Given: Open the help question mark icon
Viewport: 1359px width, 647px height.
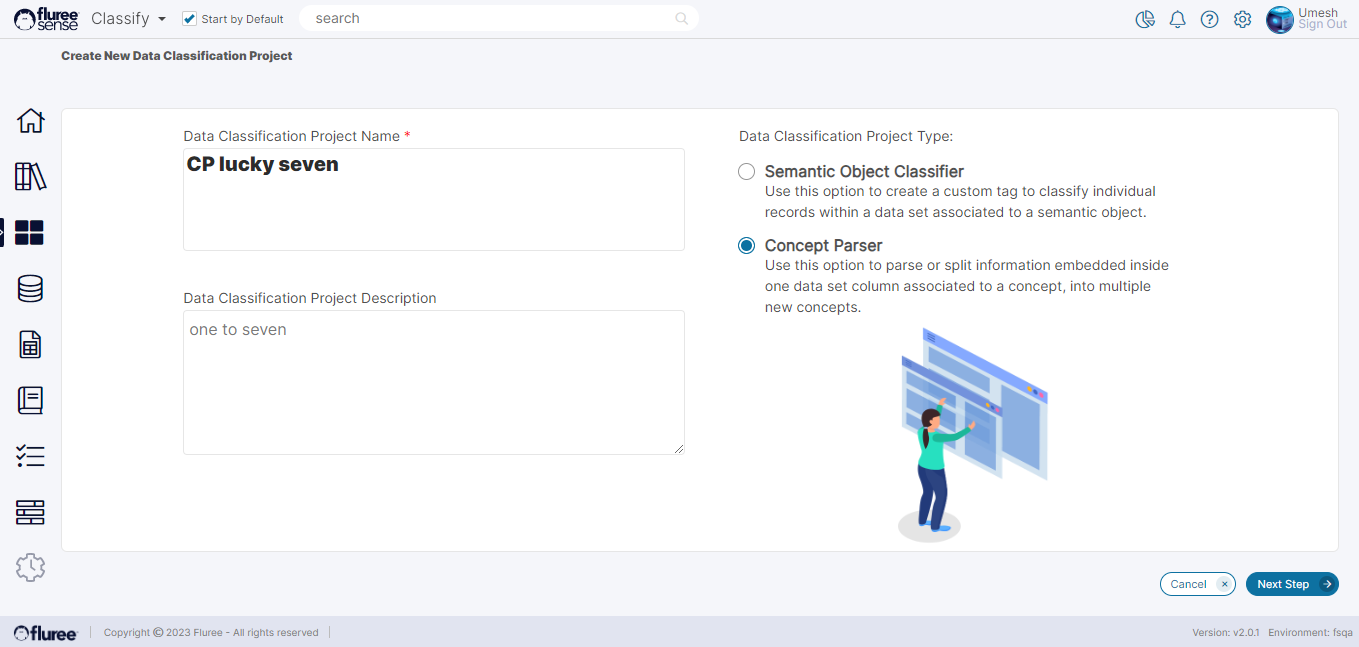Looking at the screenshot, I should tap(1209, 19).
